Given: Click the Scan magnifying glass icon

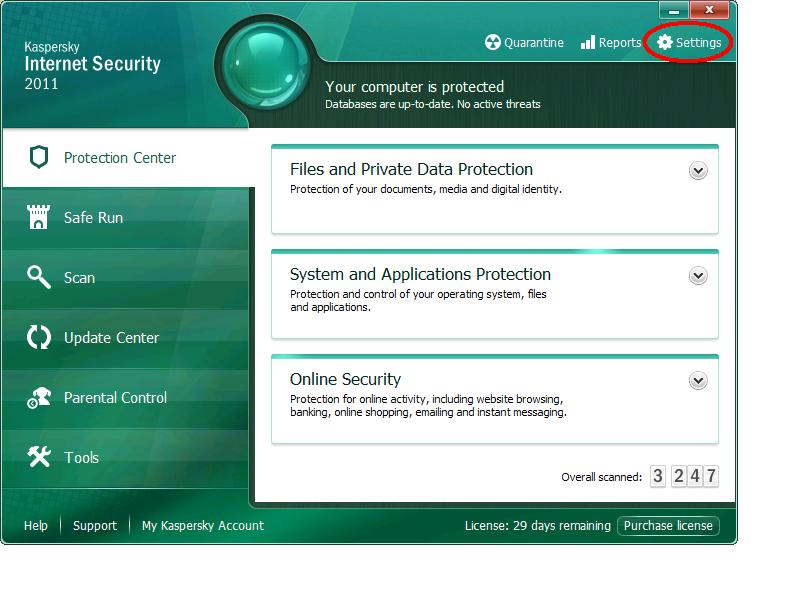Looking at the screenshot, I should 39,277.
